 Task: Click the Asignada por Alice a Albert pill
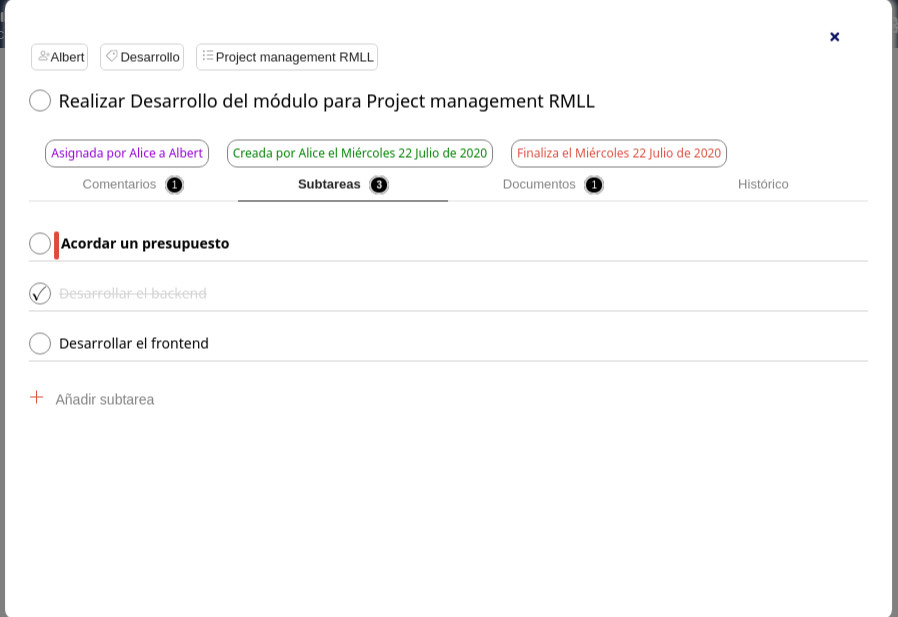click(x=127, y=154)
